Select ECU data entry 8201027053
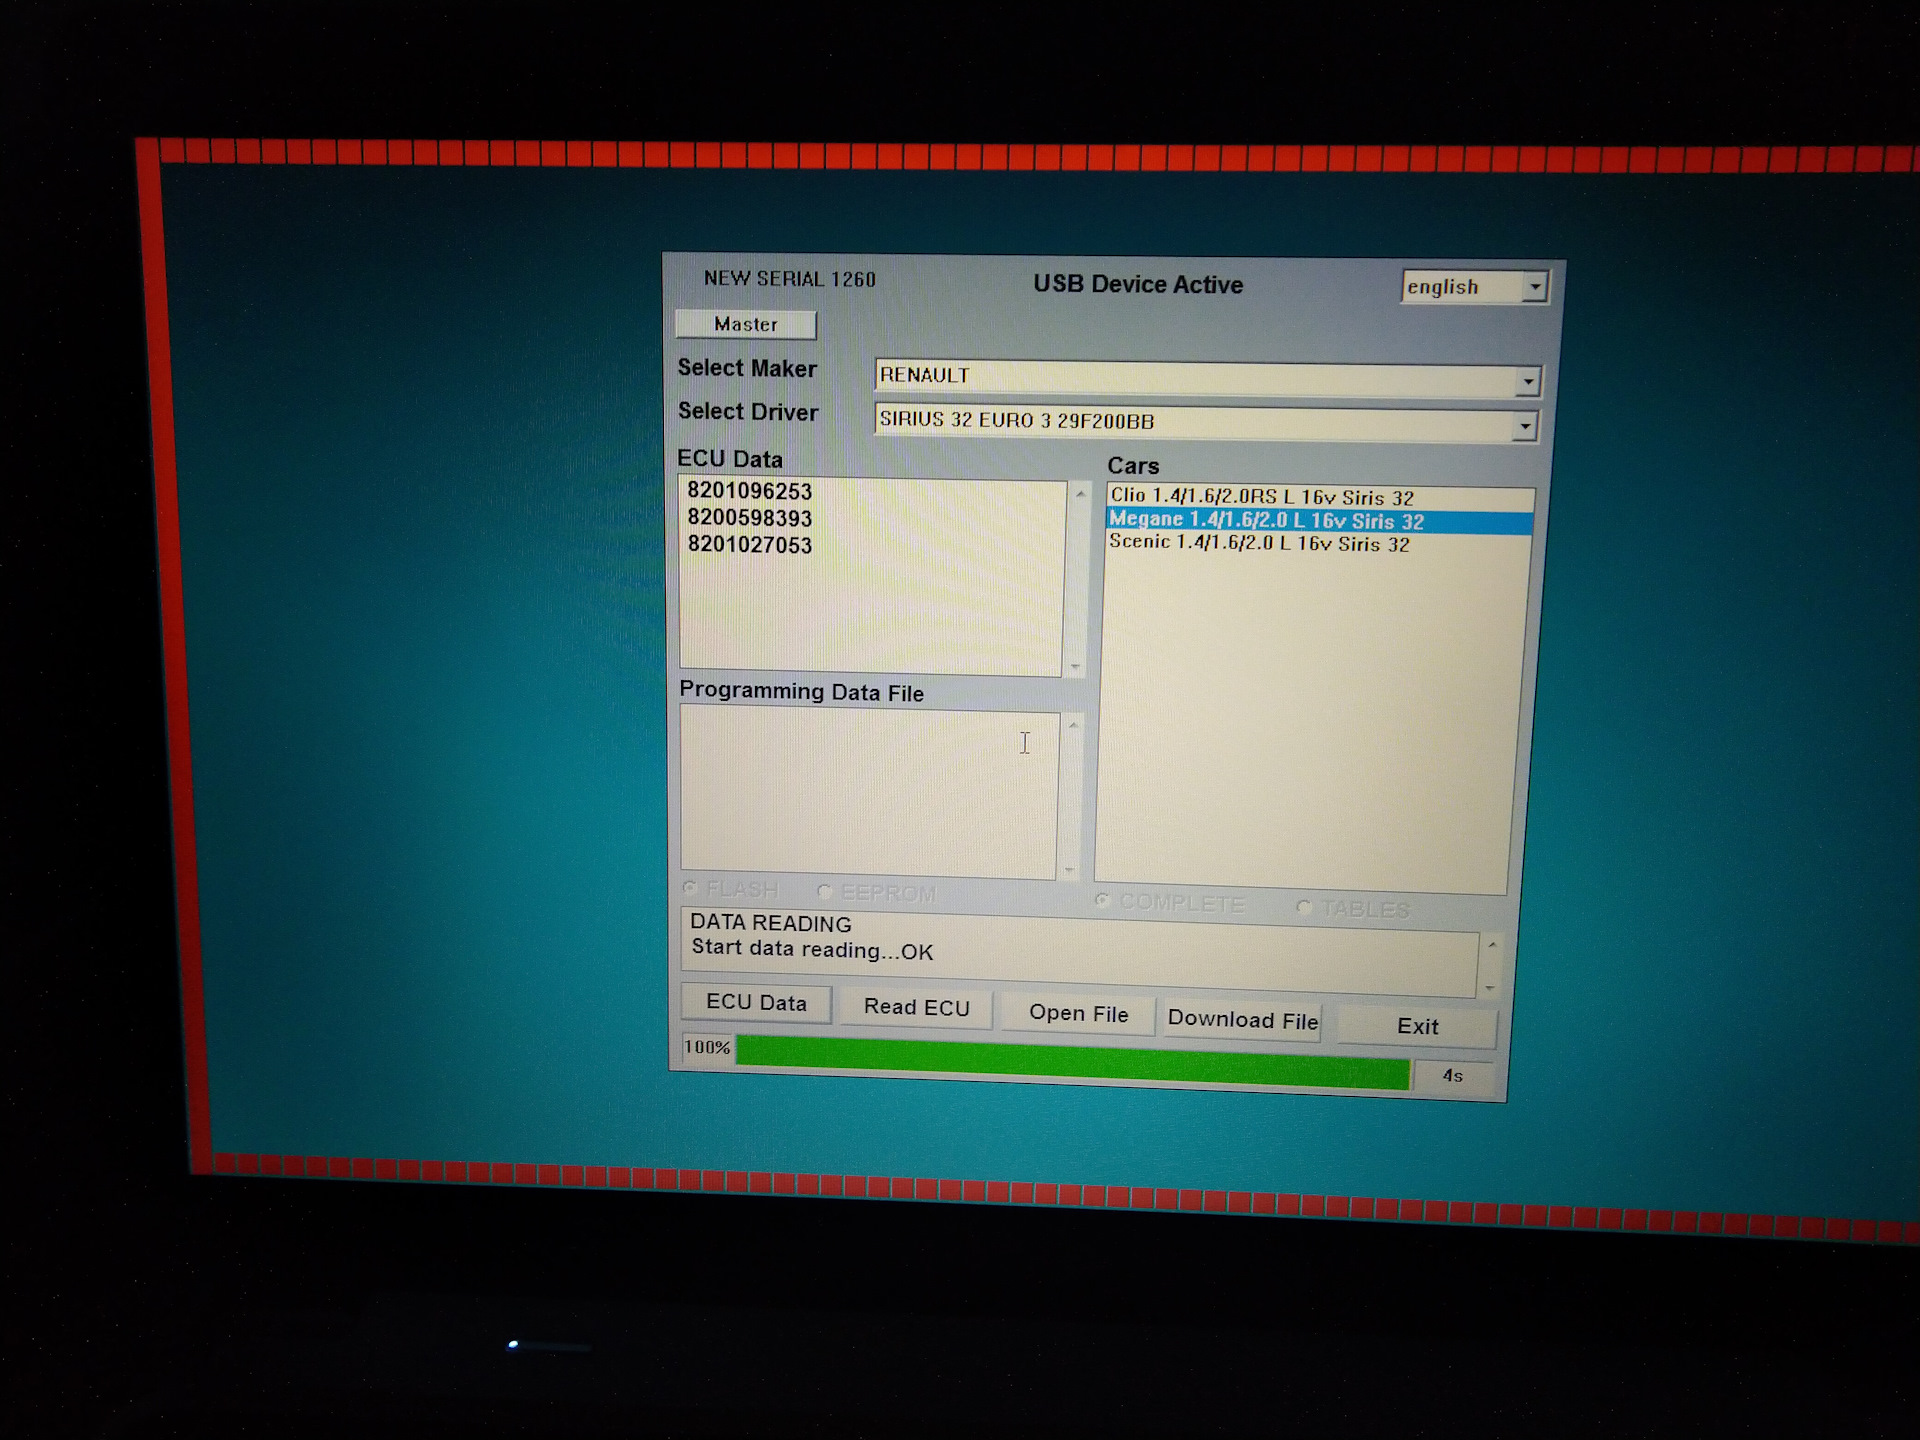Screen dimensions: 1920x1440 click(x=749, y=545)
